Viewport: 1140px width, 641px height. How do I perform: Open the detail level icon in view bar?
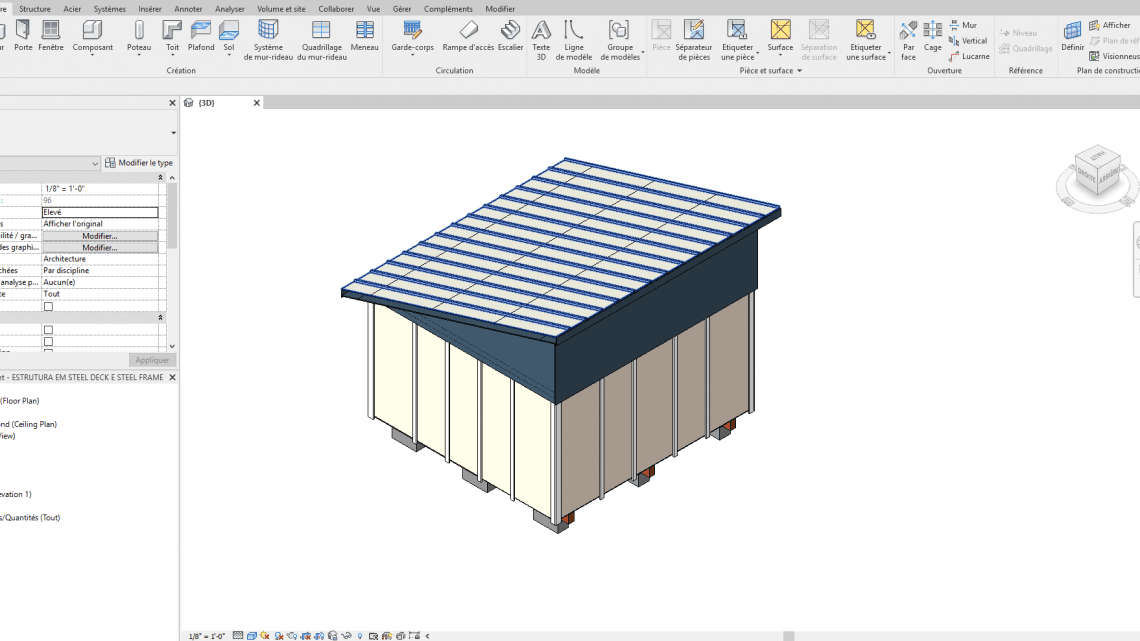click(x=238, y=635)
